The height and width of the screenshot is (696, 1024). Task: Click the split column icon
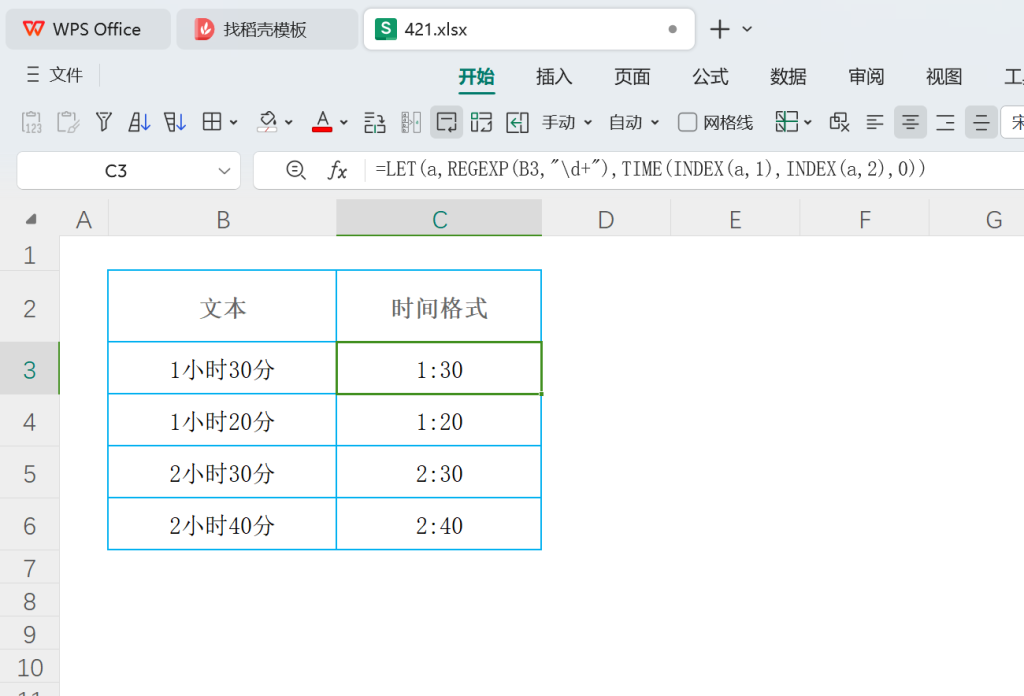(411, 122)
